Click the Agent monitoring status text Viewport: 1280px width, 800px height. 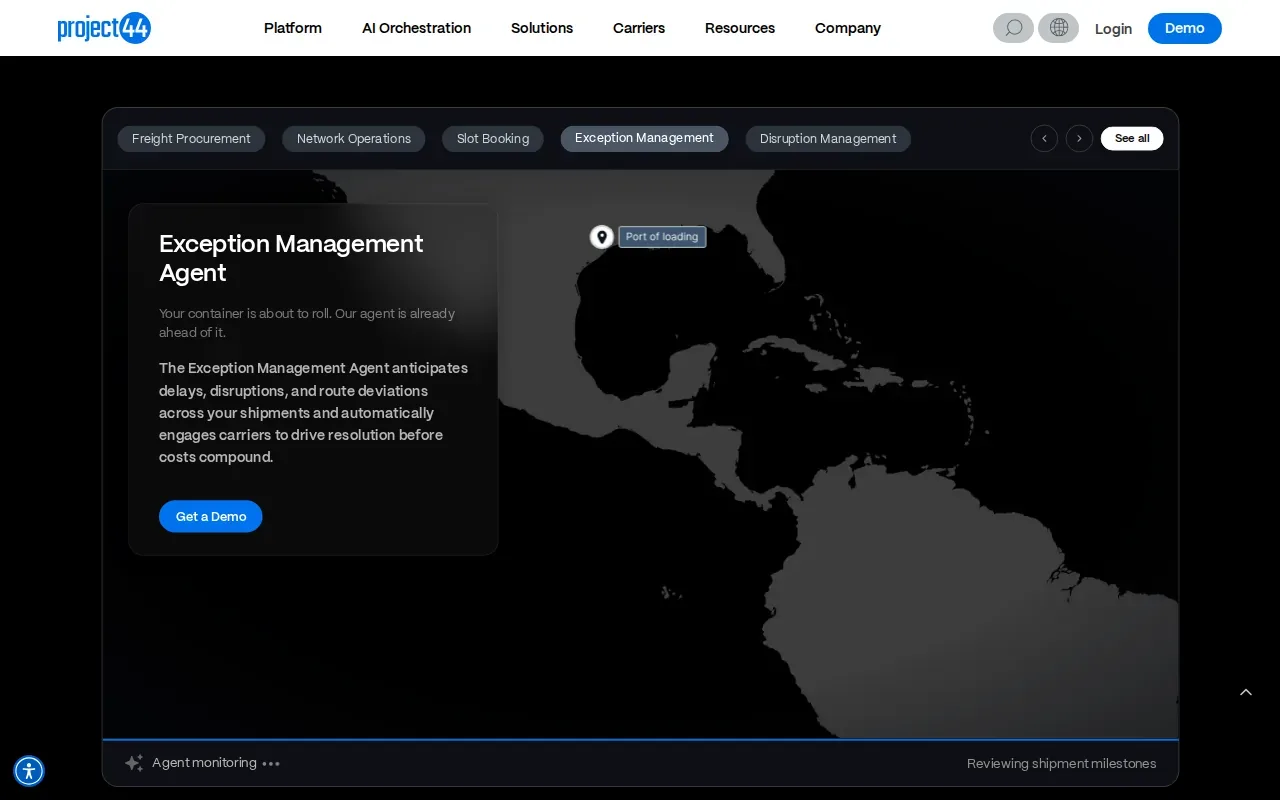pyautogui.click(x=204, y=763)
